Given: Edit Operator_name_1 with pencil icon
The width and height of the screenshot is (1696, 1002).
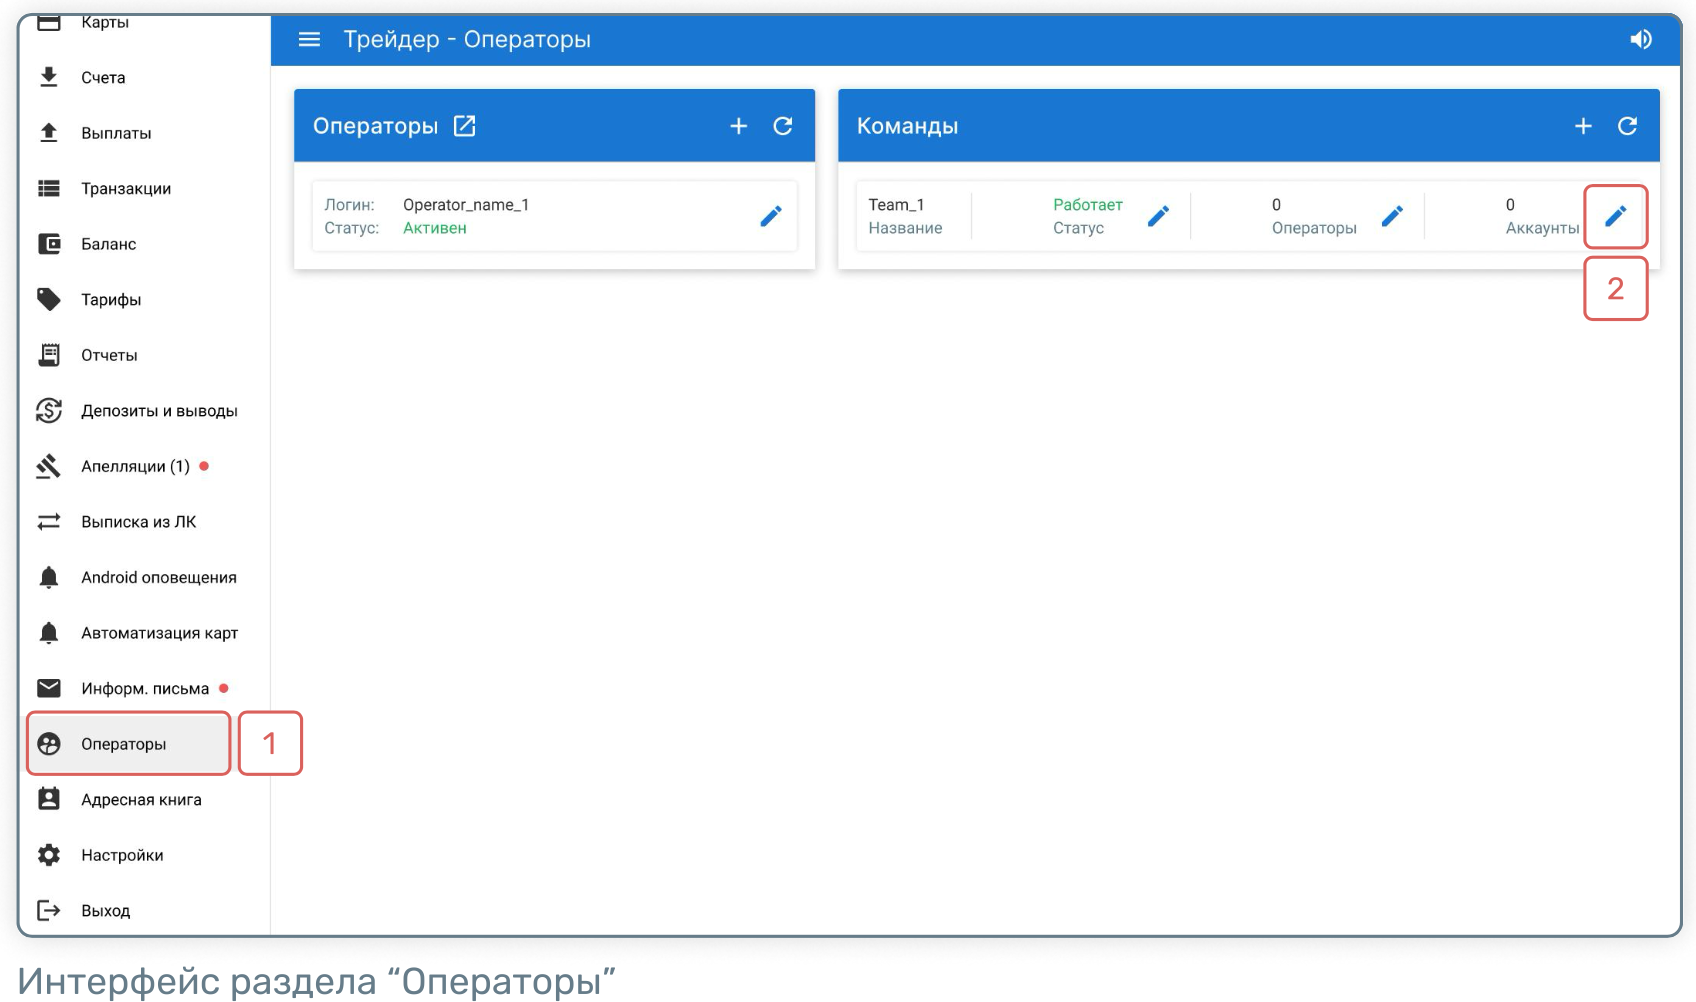Looking at the screenshot, I should click(770, 216).
